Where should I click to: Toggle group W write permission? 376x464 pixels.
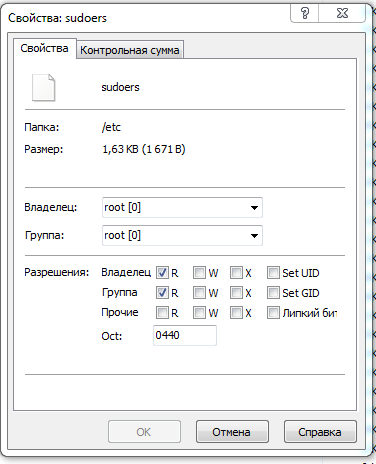199,293
